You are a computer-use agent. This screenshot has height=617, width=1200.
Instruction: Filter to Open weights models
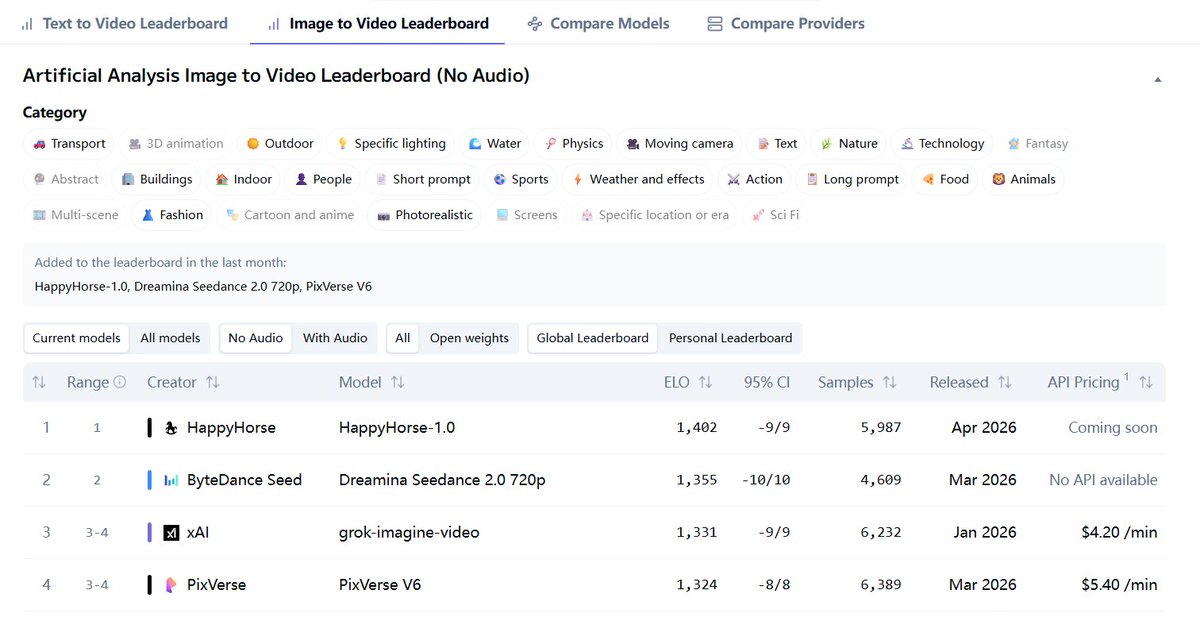[x=469, y=338]
